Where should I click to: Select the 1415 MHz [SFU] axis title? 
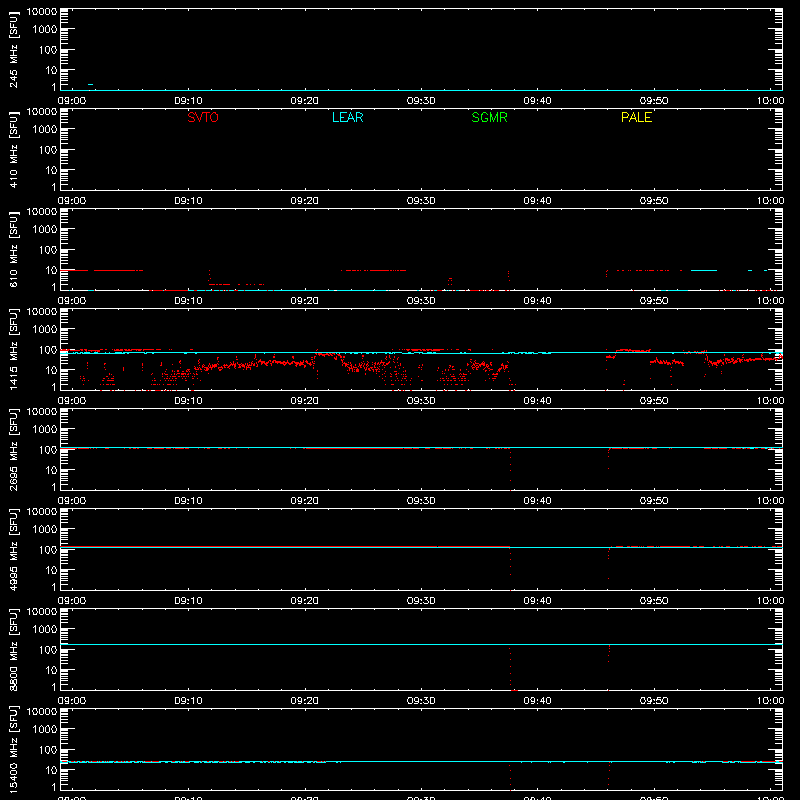(x=14, y=349)
